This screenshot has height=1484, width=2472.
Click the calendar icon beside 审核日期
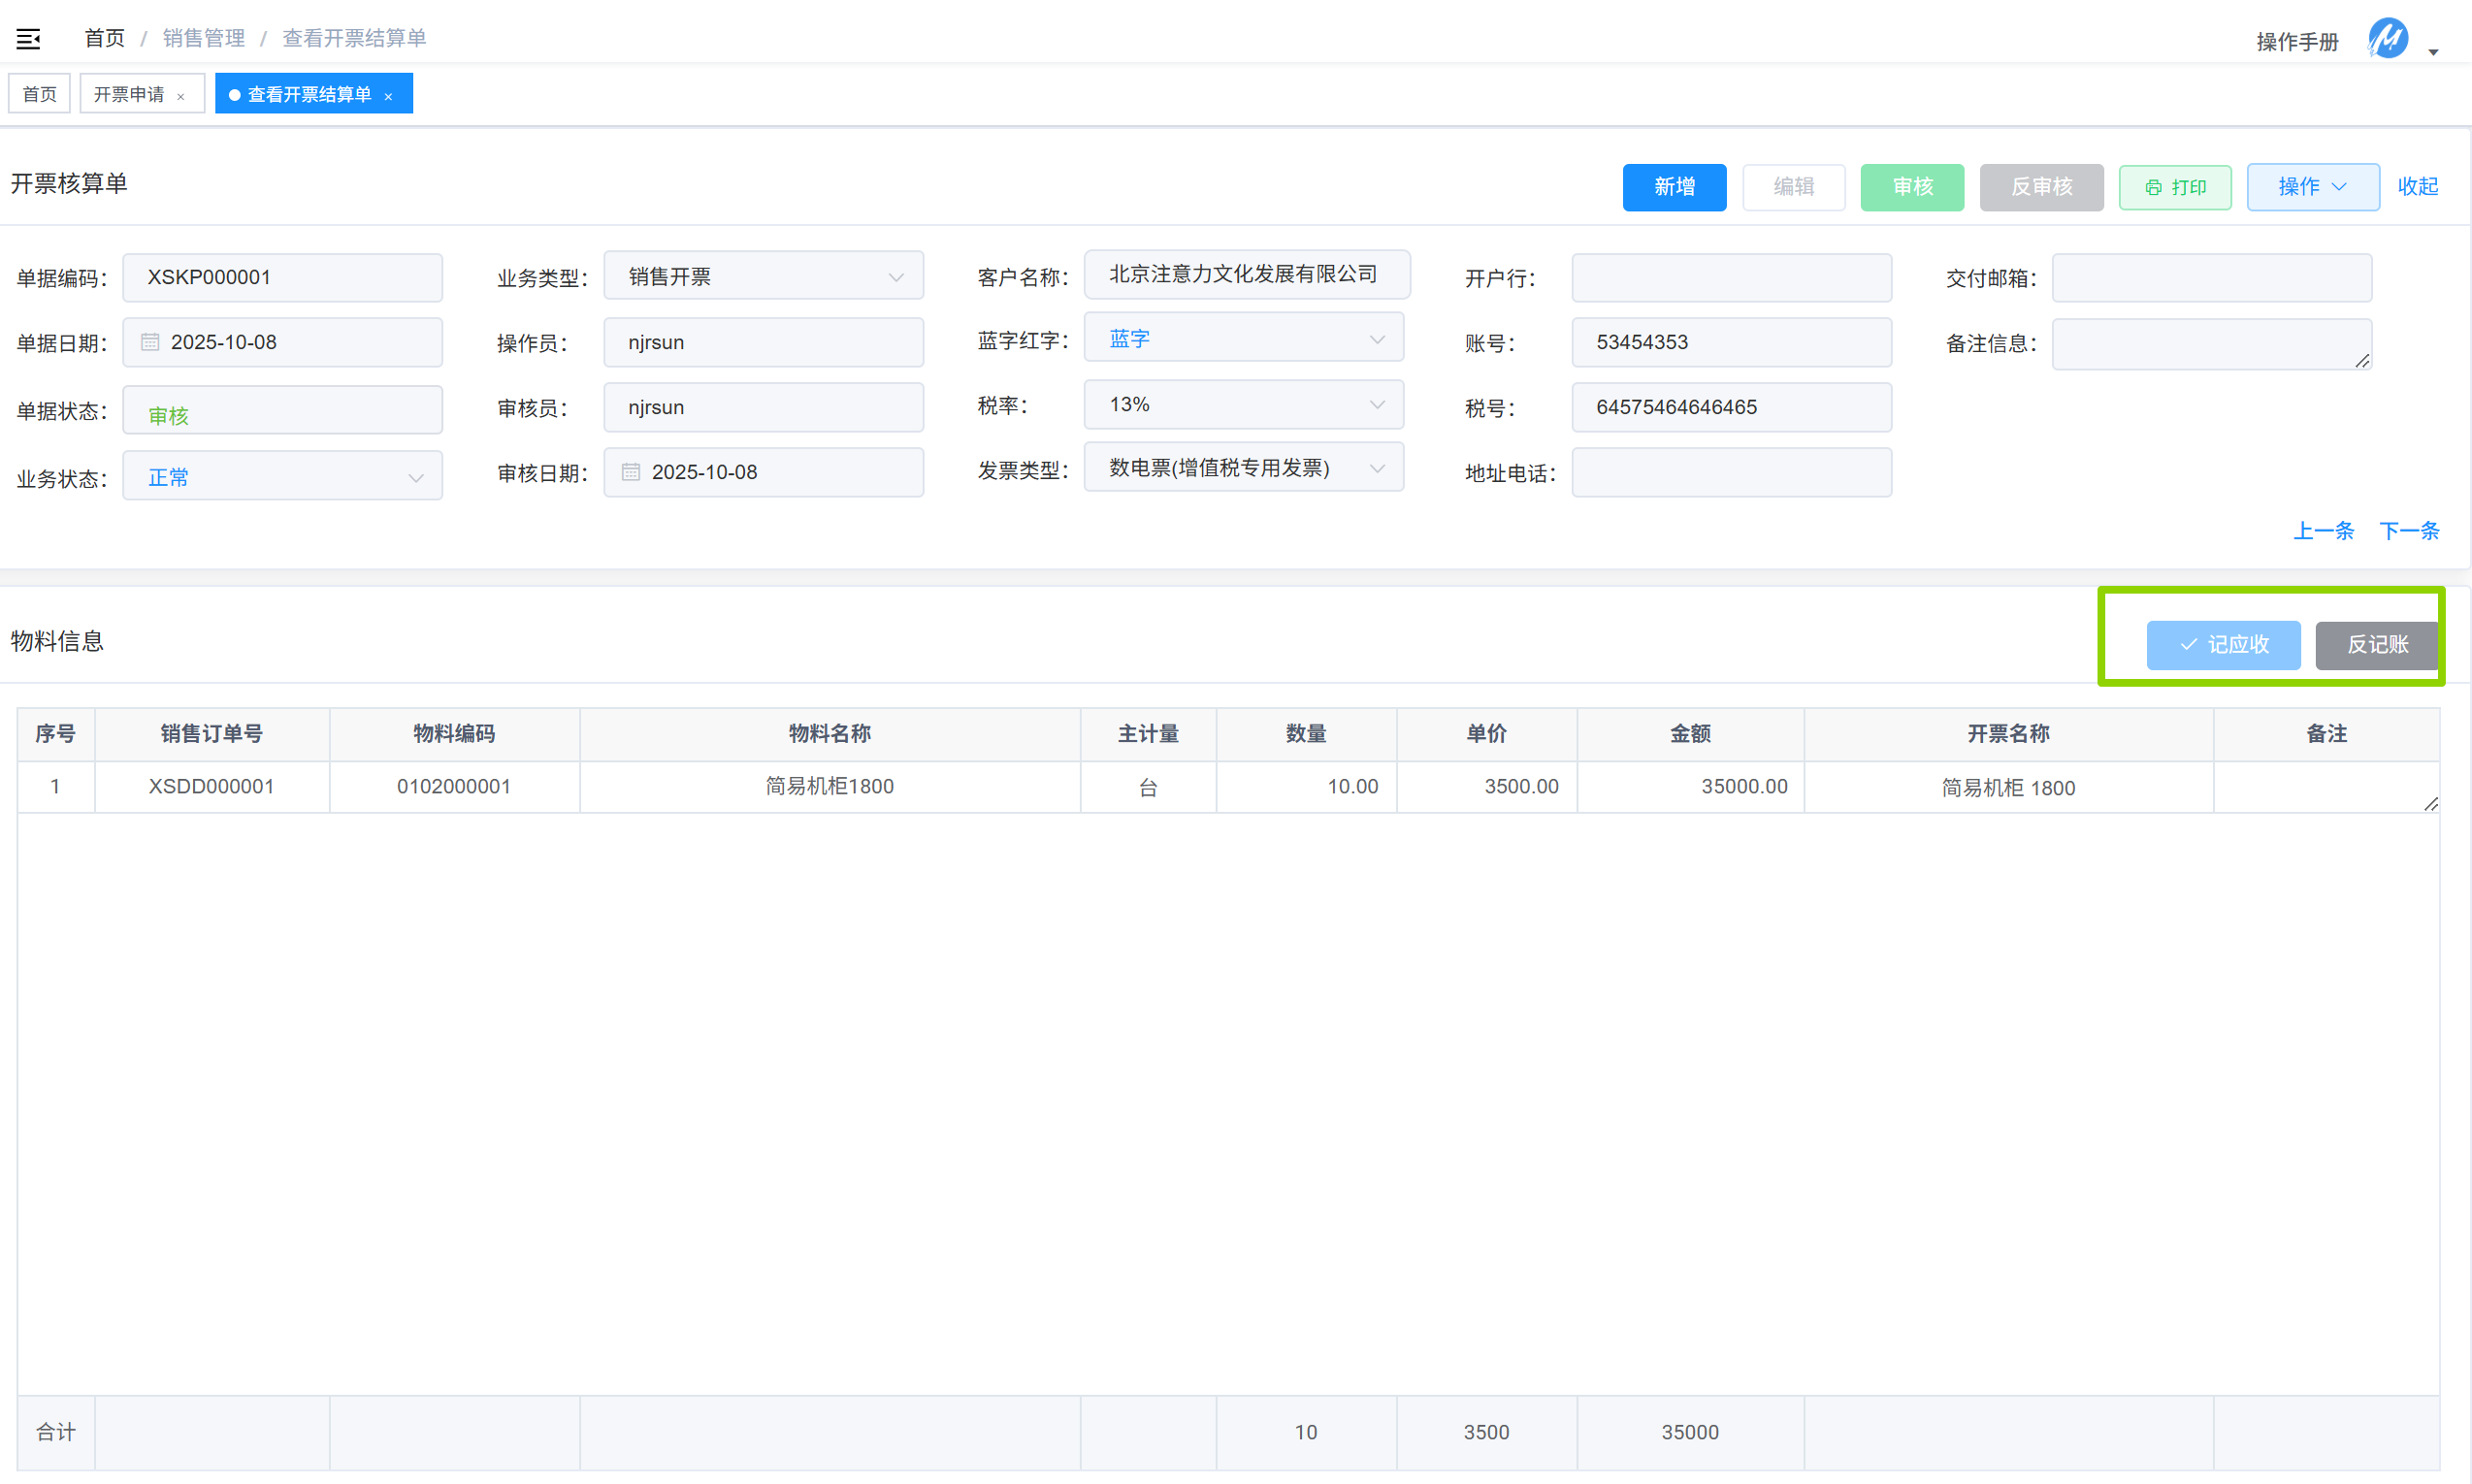tap(630, 472)
